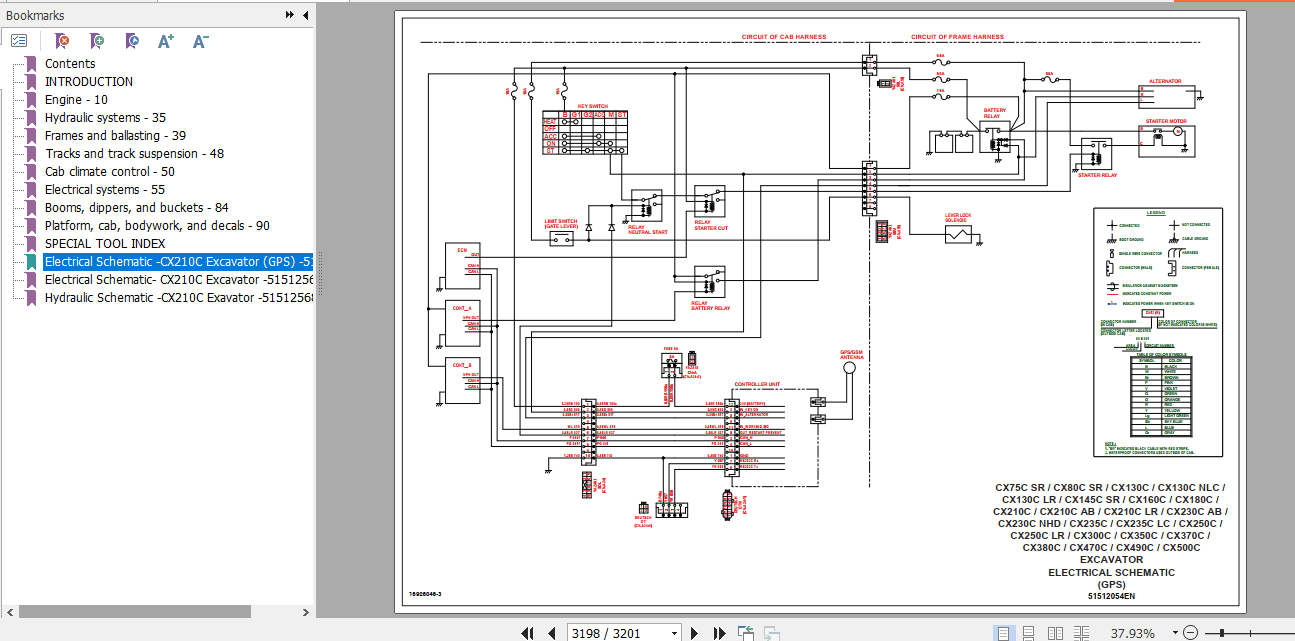Open the Contents bookmark
This screenshot has width=1295, height=641.
pos(70,64)
